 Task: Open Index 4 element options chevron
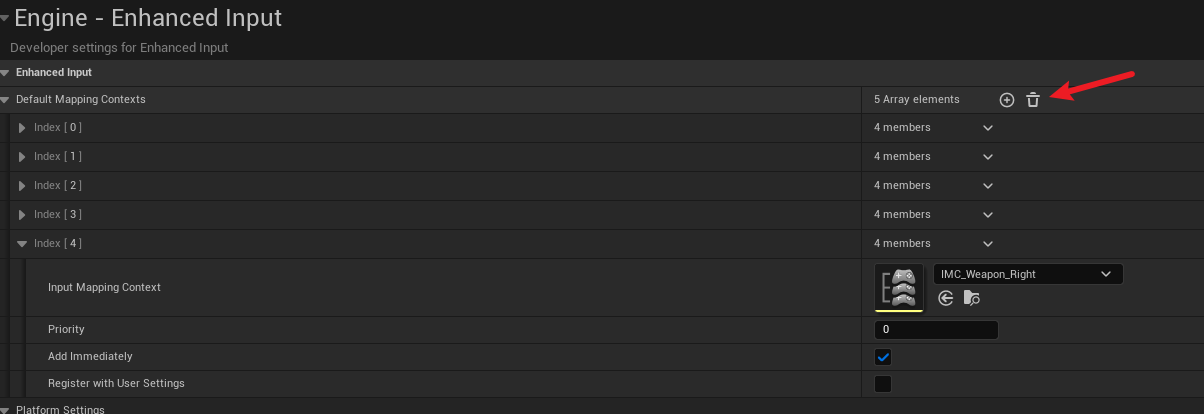click(x=988, y=244)
